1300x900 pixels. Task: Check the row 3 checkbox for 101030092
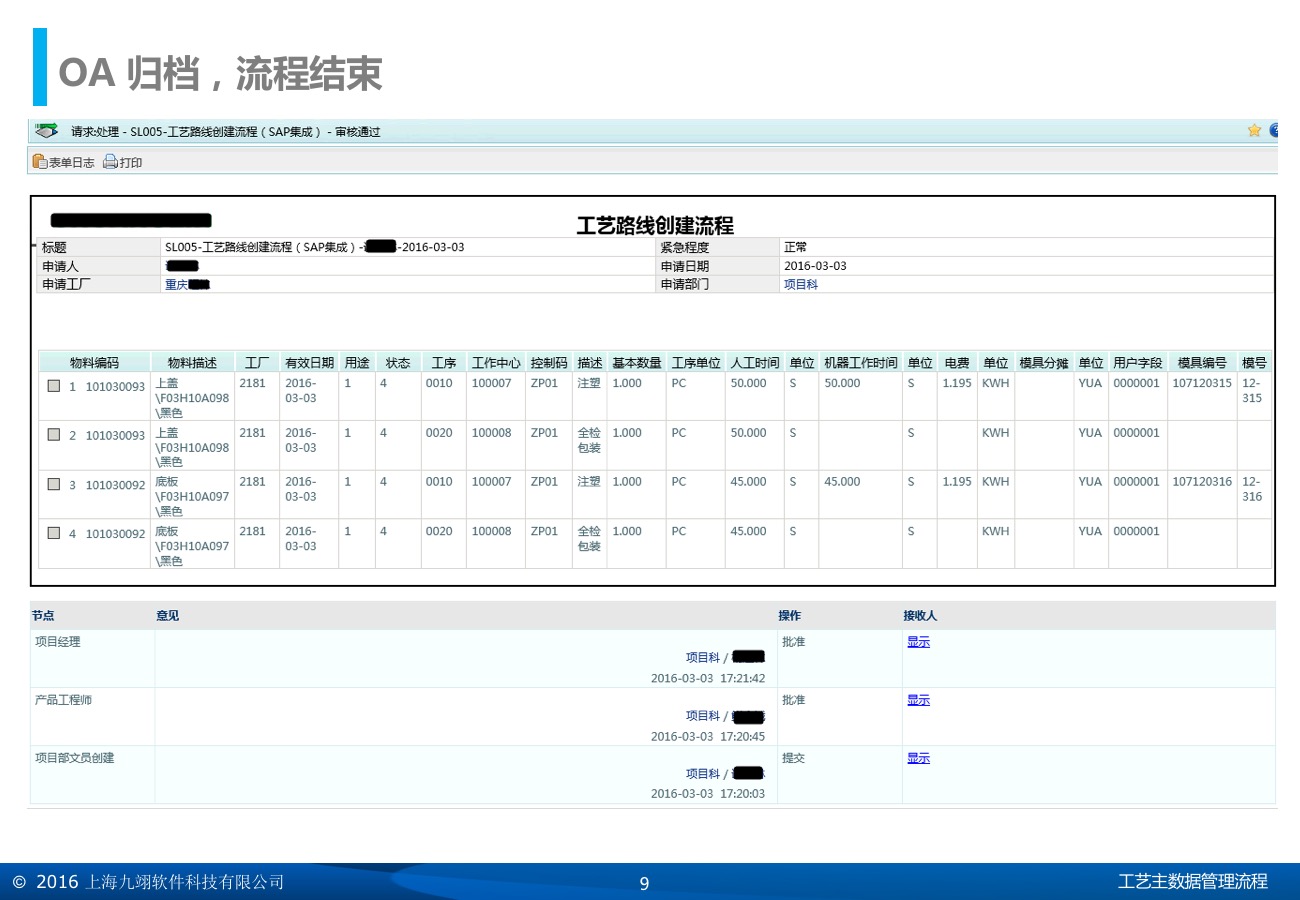tap(54, 485)
